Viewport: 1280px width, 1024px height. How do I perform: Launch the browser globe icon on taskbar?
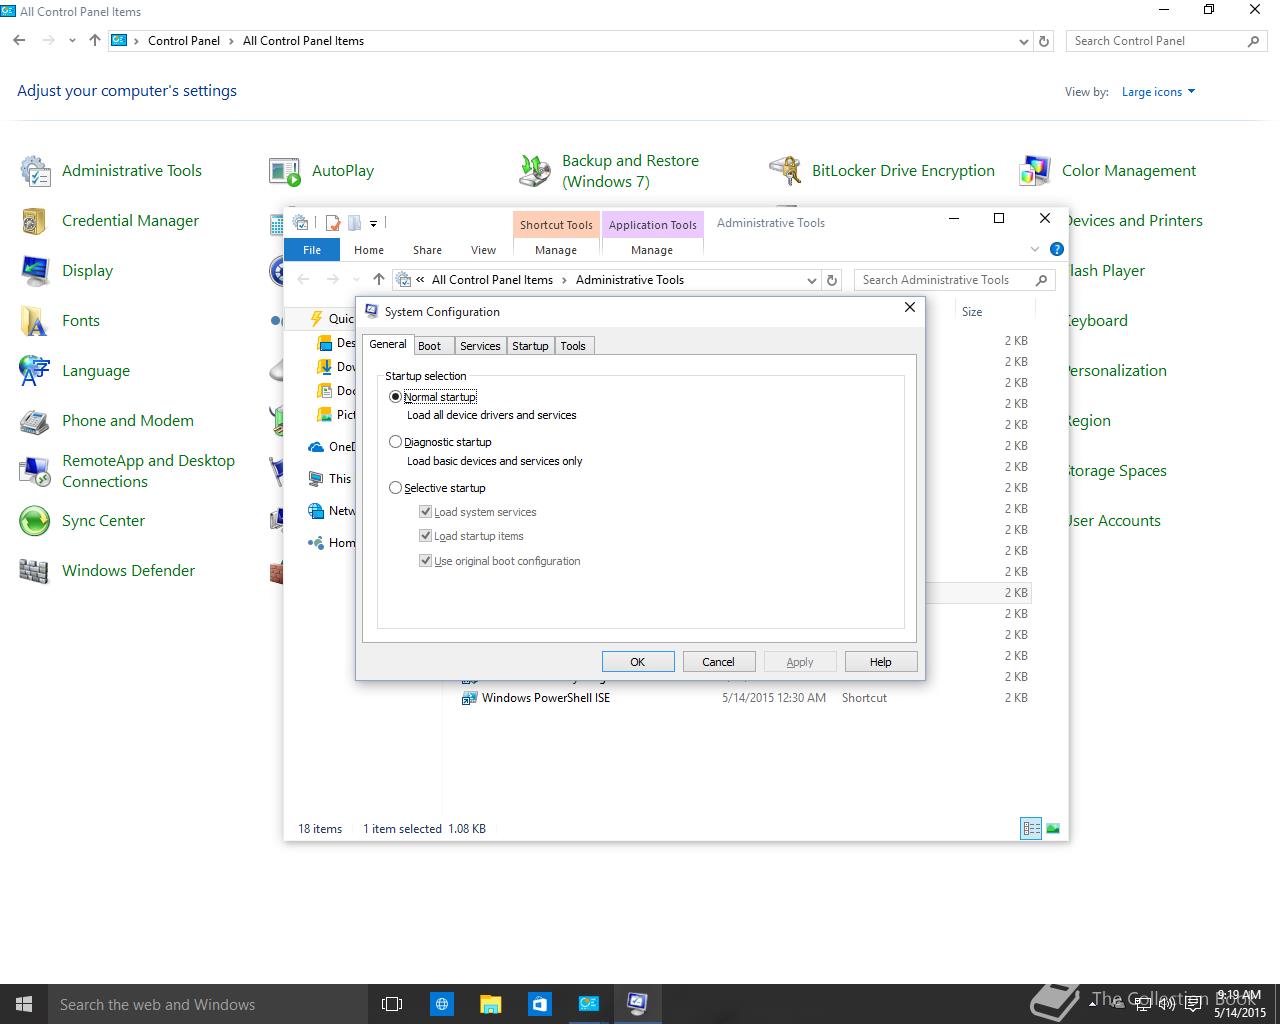441,1004
